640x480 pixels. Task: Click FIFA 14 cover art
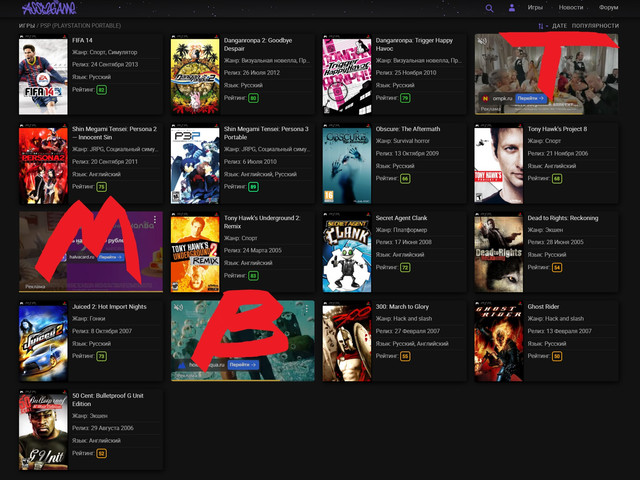click(43, 74)
